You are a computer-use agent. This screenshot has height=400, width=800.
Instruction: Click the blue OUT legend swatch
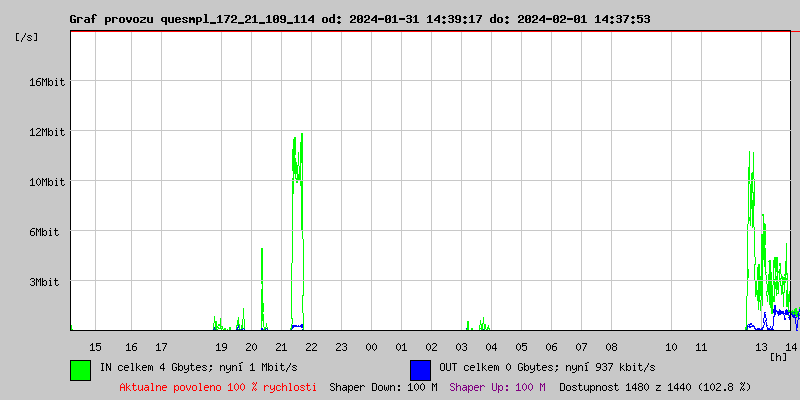coord(420,369)
